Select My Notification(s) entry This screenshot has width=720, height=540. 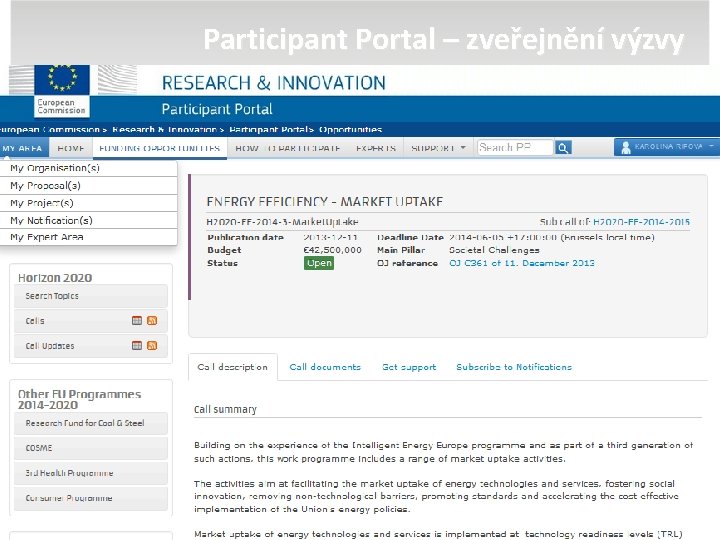[89, 220]
